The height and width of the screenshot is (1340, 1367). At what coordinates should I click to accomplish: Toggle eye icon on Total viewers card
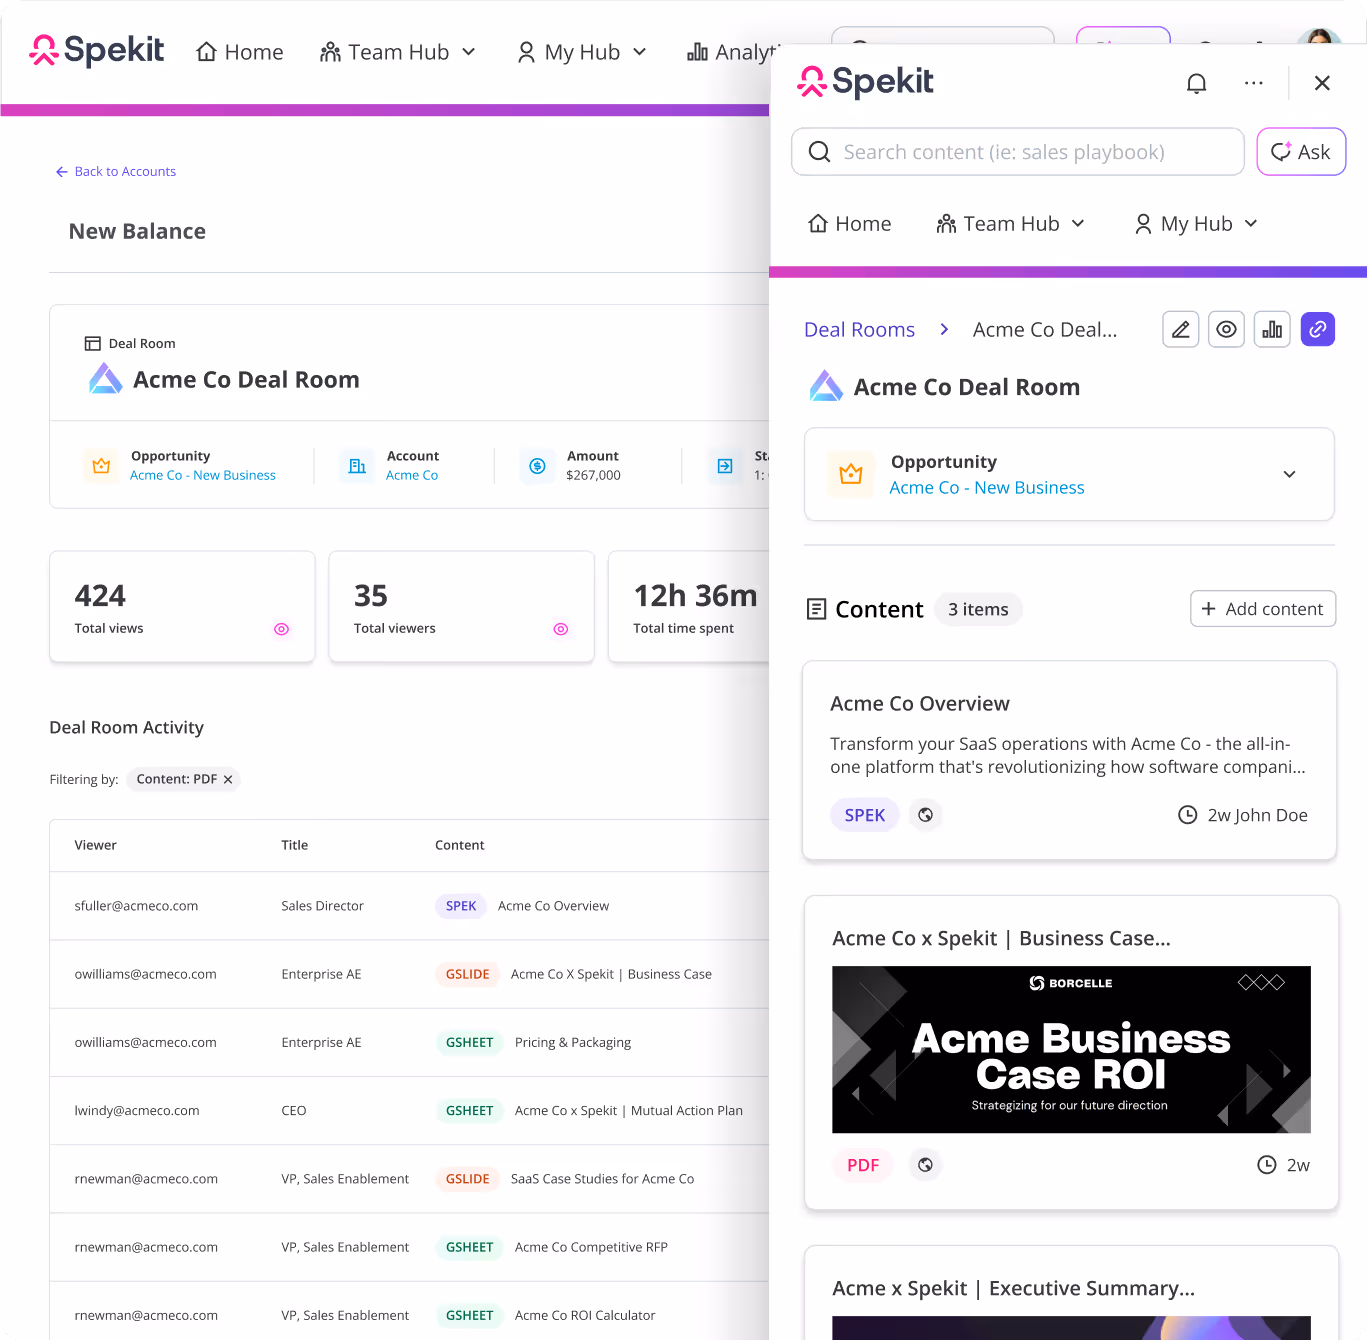(x=561, y=629)
